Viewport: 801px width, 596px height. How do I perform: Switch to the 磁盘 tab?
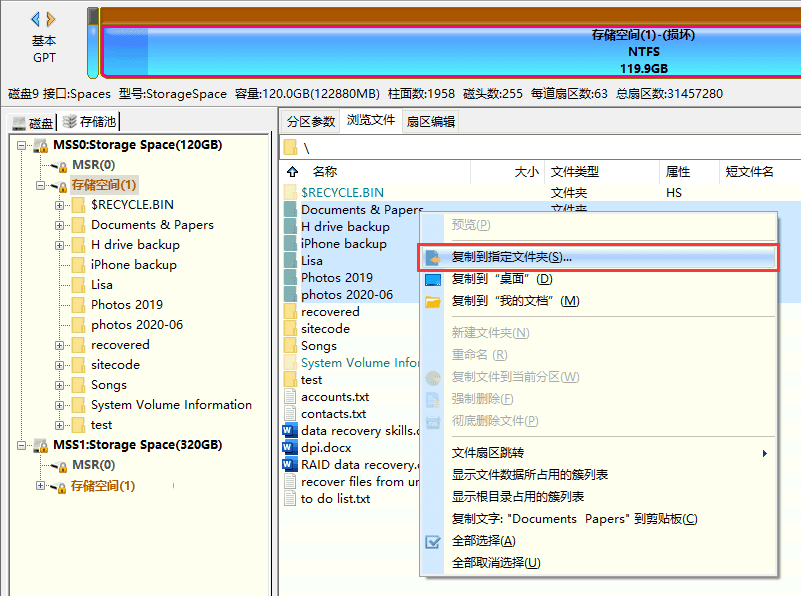pos(33,123)
